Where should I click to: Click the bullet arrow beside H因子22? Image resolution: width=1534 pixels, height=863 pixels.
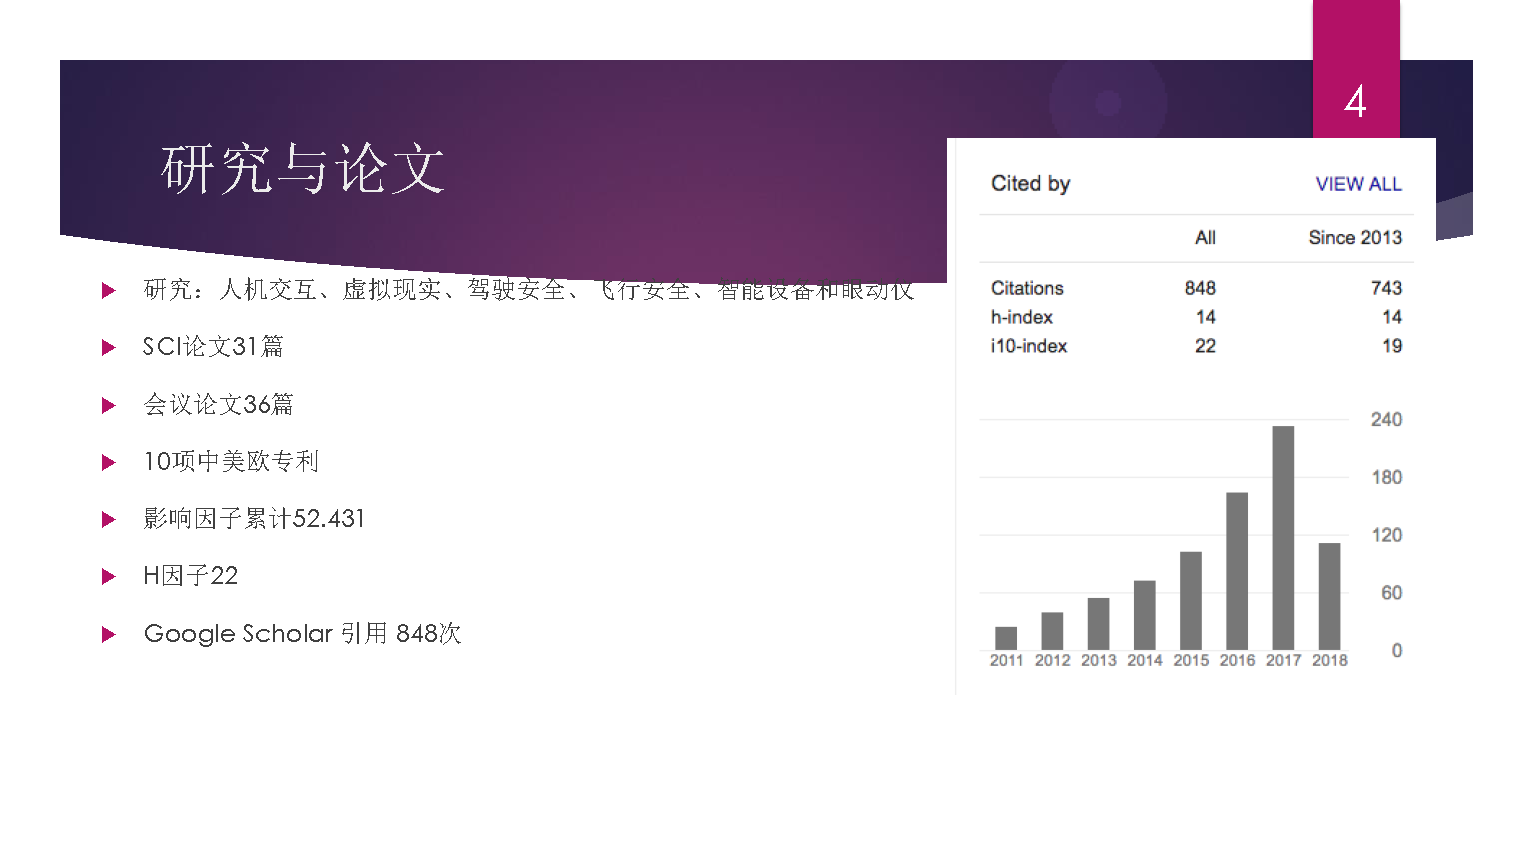(109, 576)
